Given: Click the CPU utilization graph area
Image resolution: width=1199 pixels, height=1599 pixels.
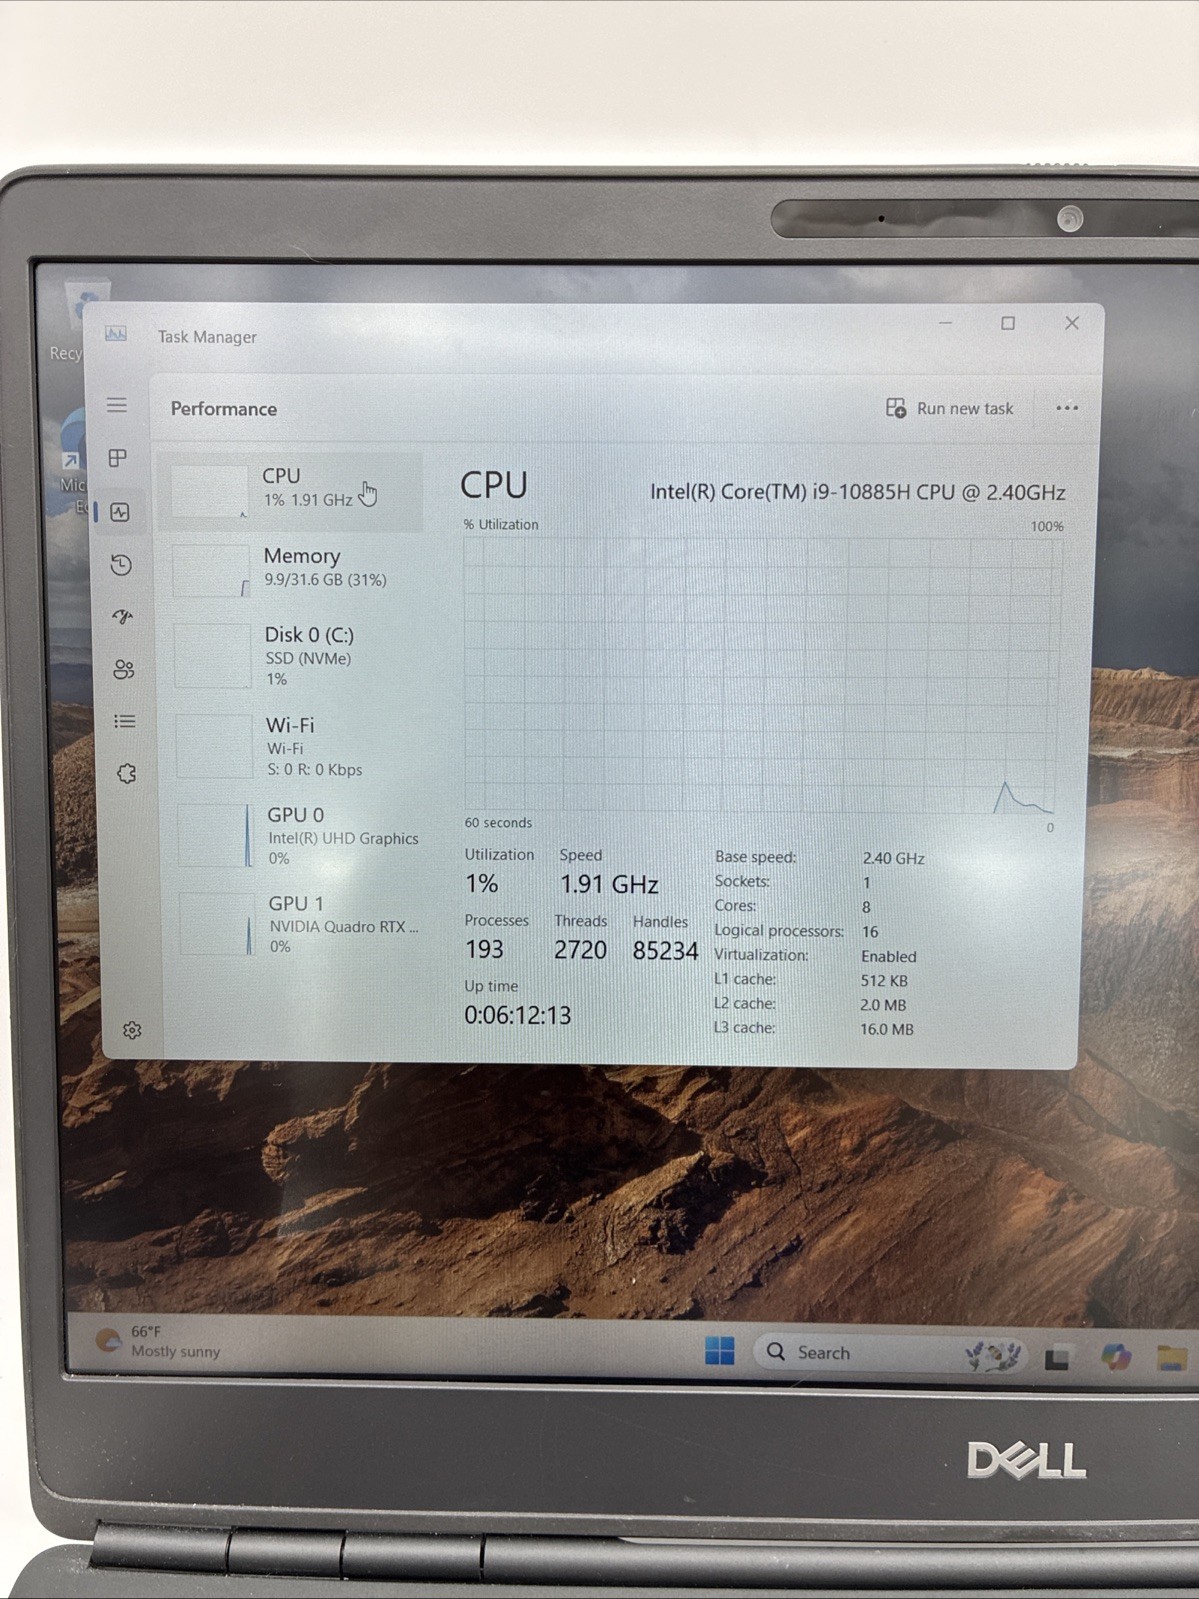Looking at the screenshot, I should tap(762, 676).
